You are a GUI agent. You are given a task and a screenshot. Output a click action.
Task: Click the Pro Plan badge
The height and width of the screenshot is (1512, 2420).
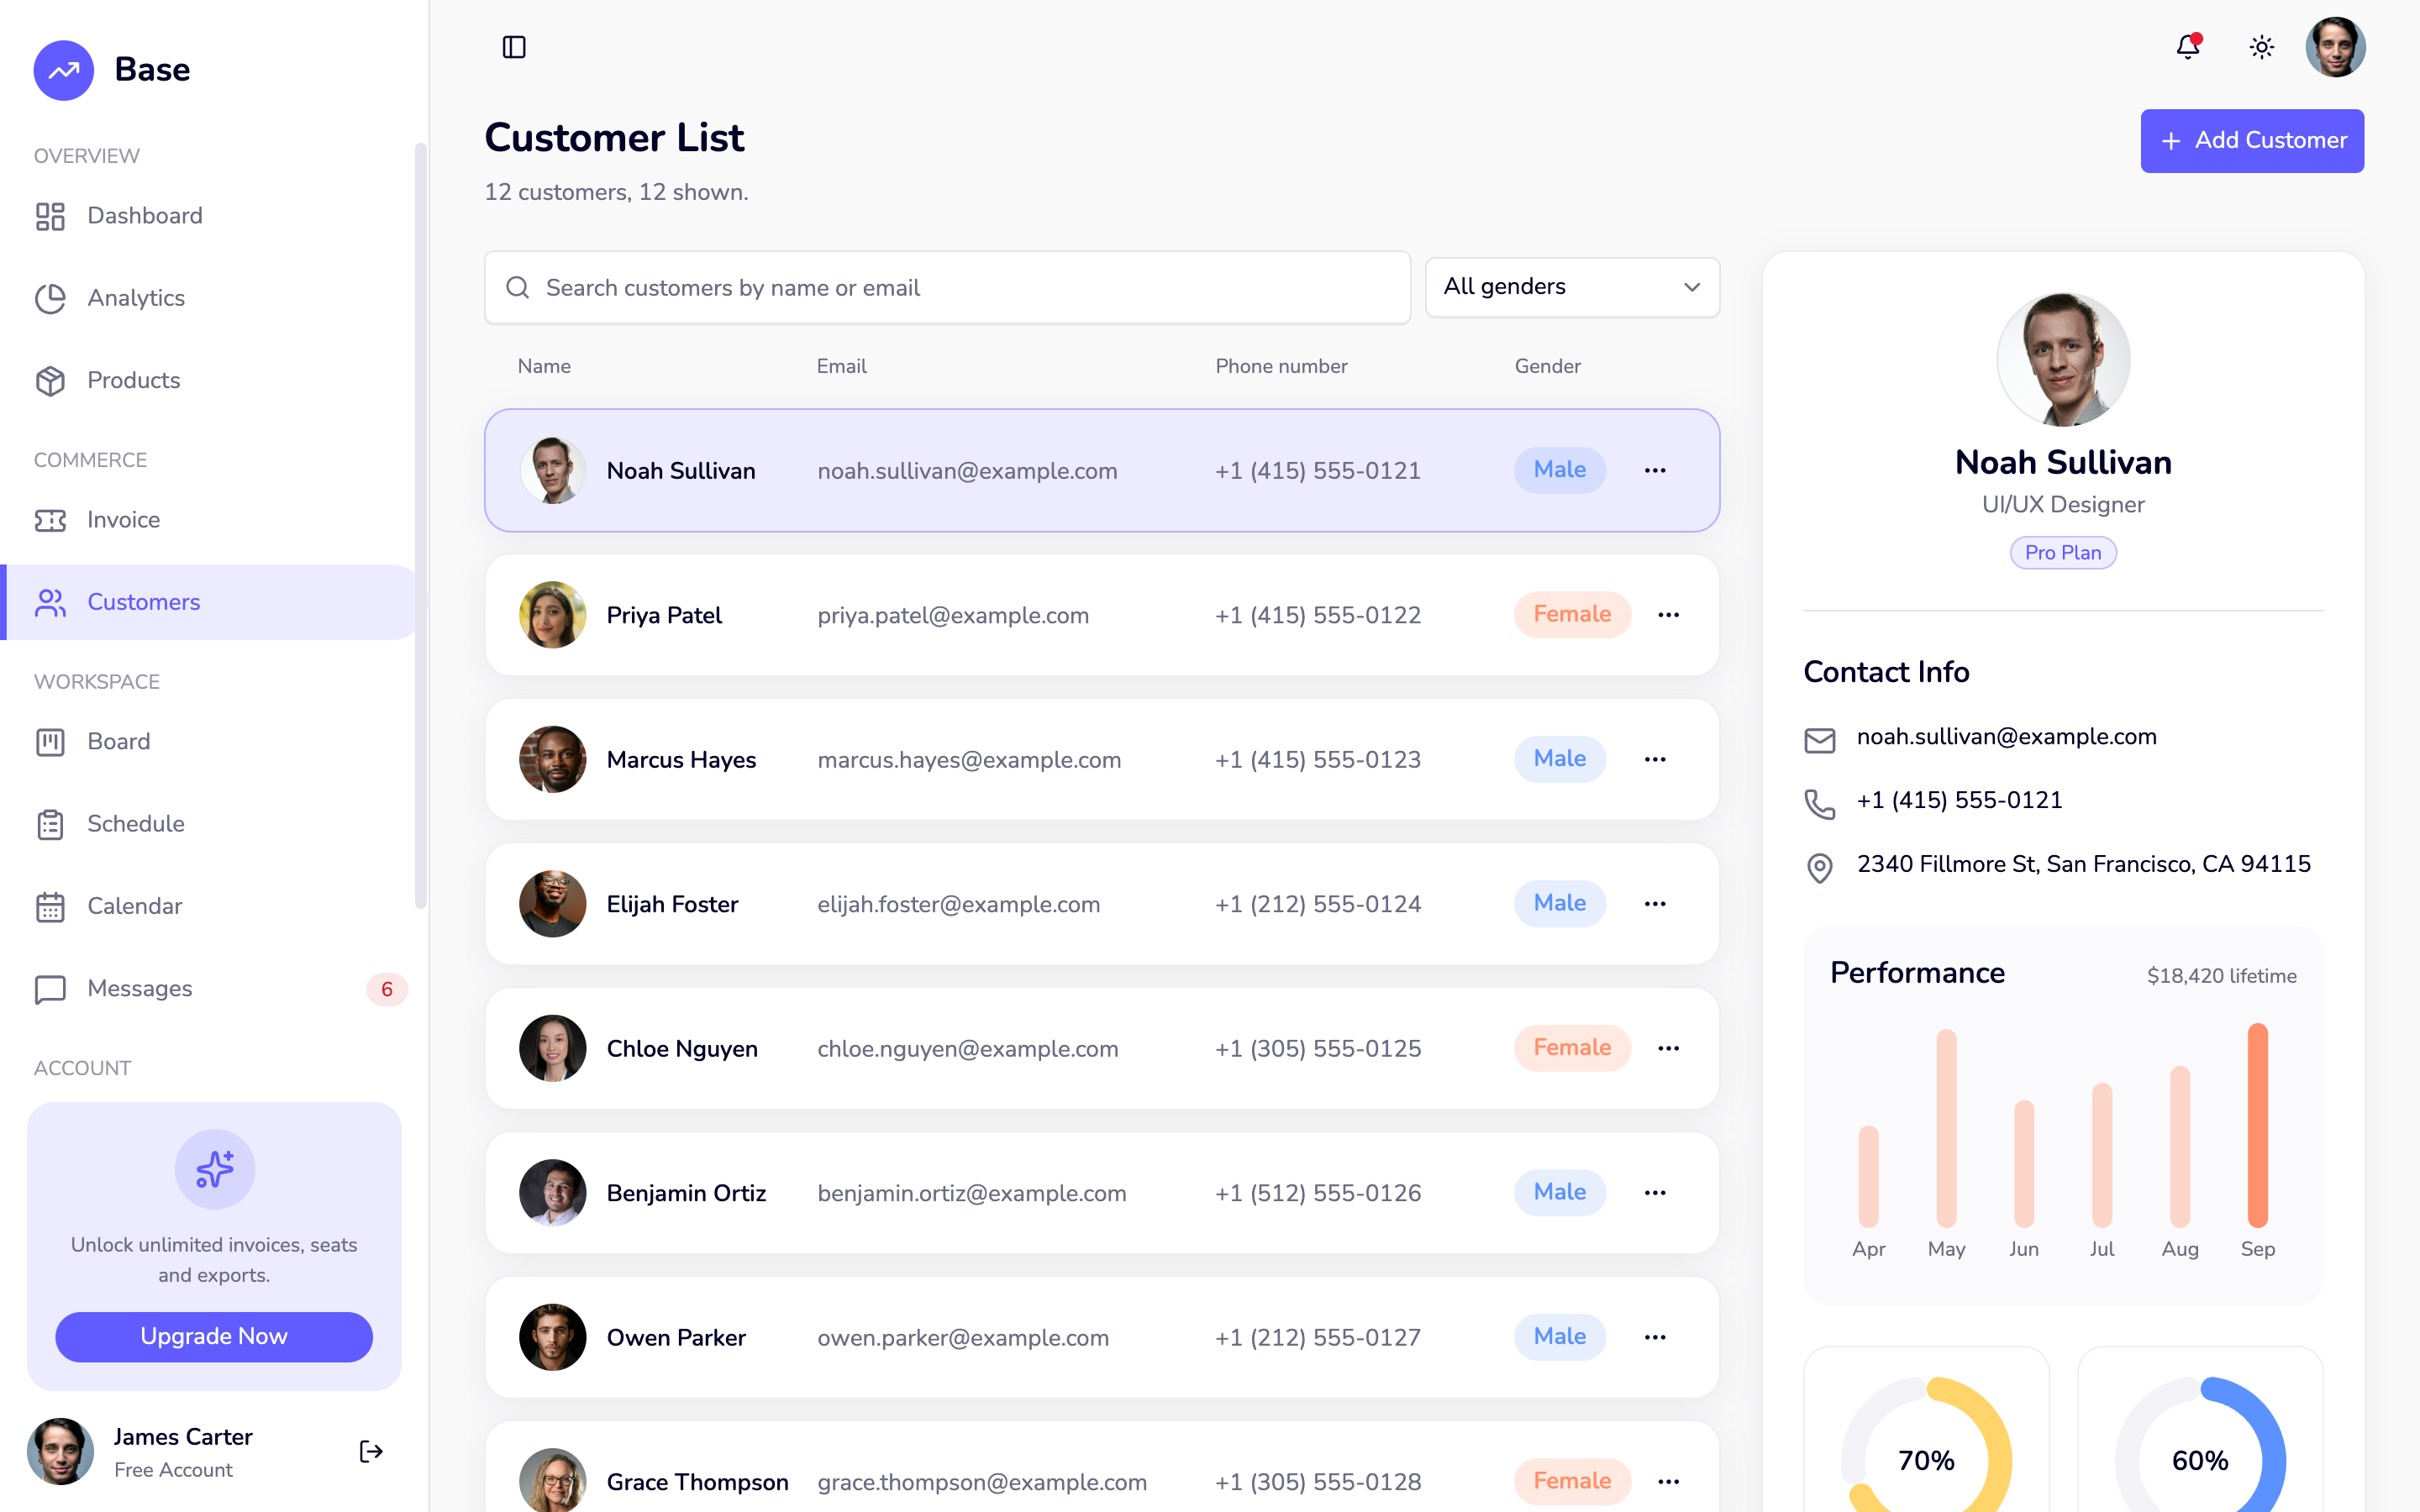click(x=2063, y=553)
